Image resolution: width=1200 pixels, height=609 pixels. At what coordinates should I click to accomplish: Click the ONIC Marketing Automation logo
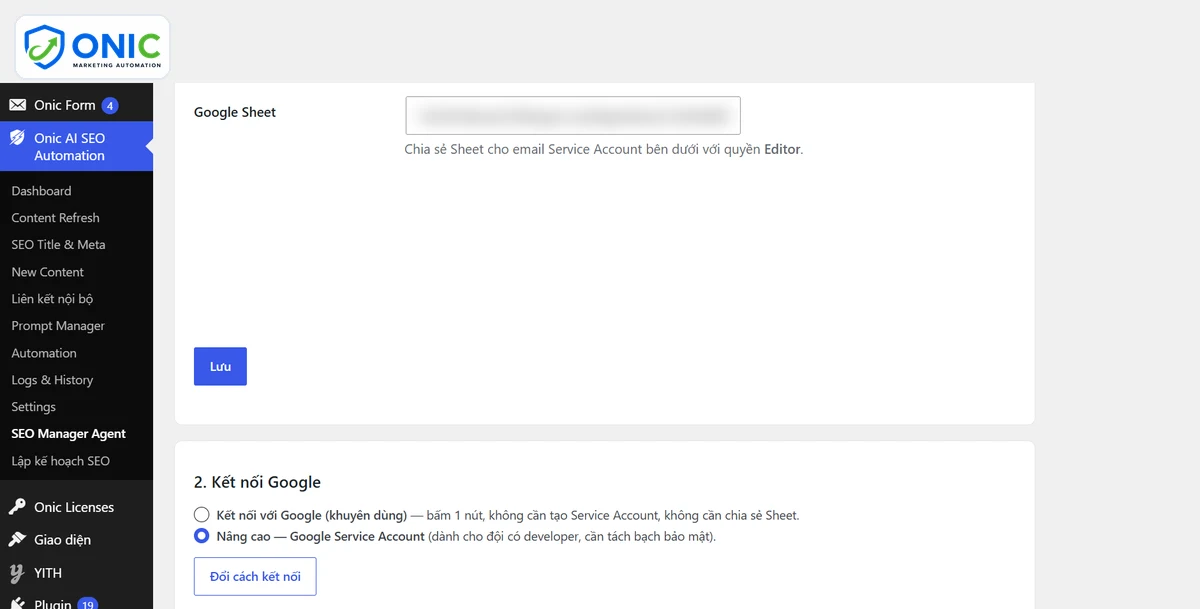click(x=93, y=47)
